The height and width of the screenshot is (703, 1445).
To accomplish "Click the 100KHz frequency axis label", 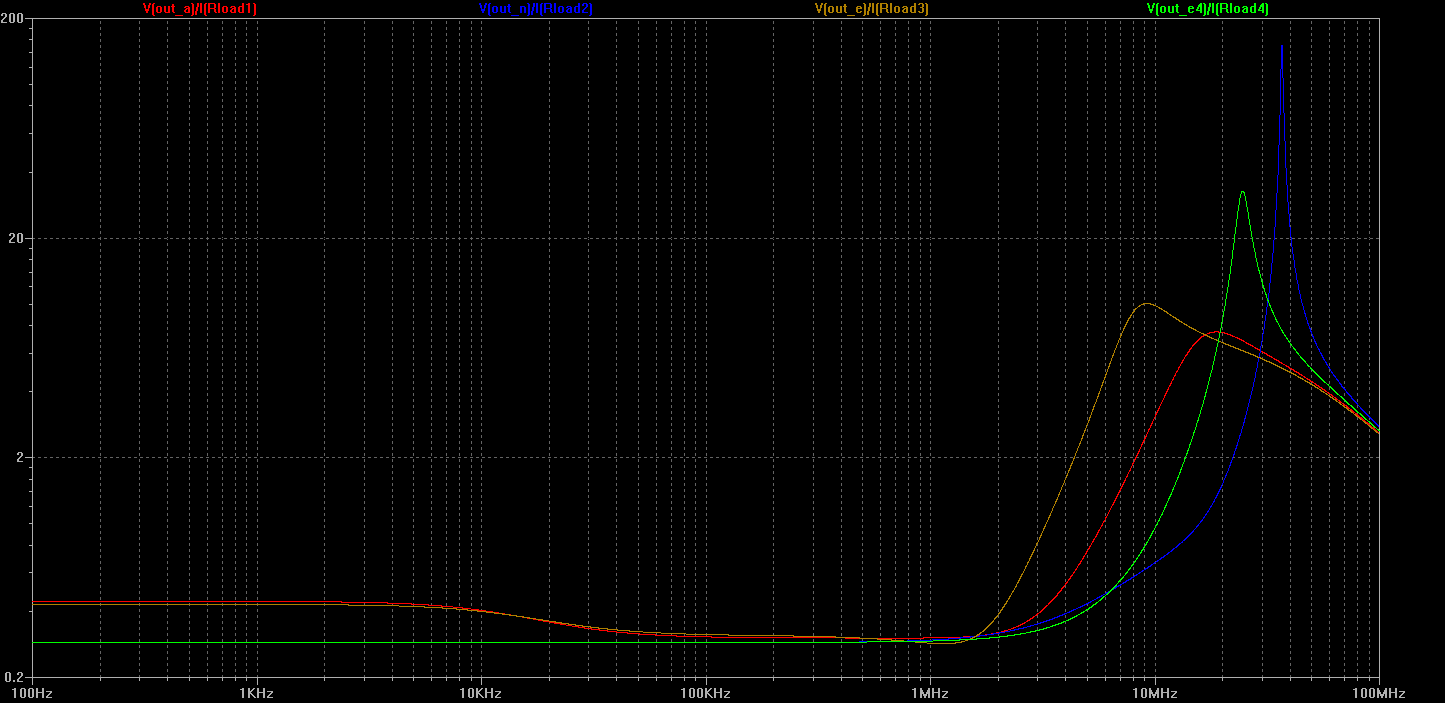I will 706,693.
